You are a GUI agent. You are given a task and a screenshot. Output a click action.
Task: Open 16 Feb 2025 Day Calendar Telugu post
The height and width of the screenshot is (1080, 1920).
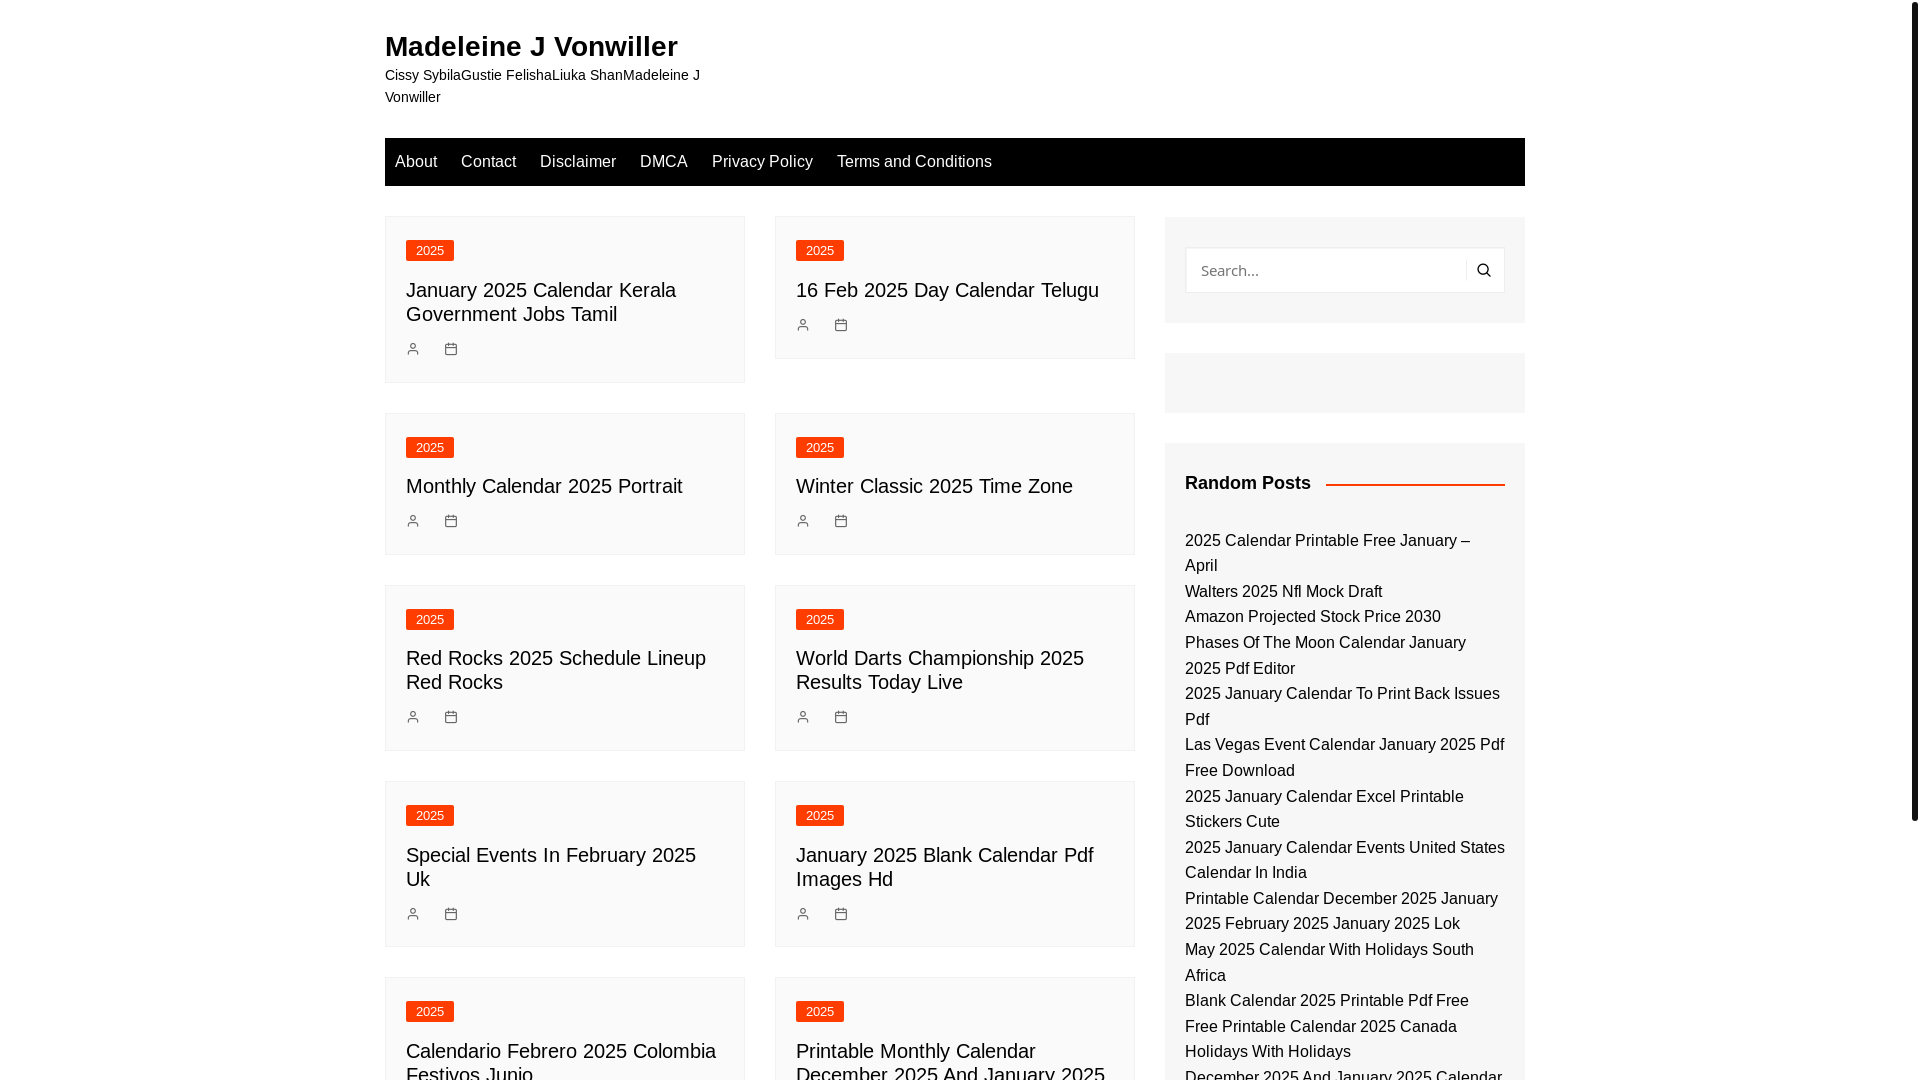coord(947,290)
